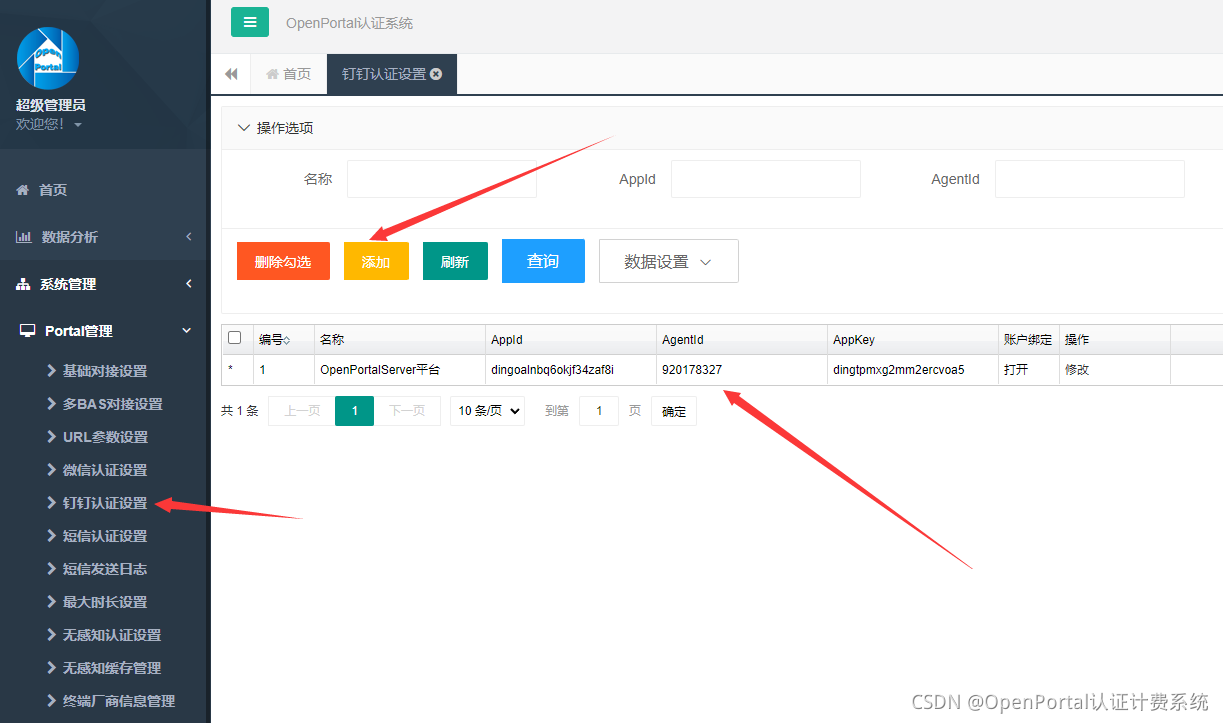This screenshot has width=1223, height=723.
Task: Click the AgentId column header
Action: pos(742,340)
